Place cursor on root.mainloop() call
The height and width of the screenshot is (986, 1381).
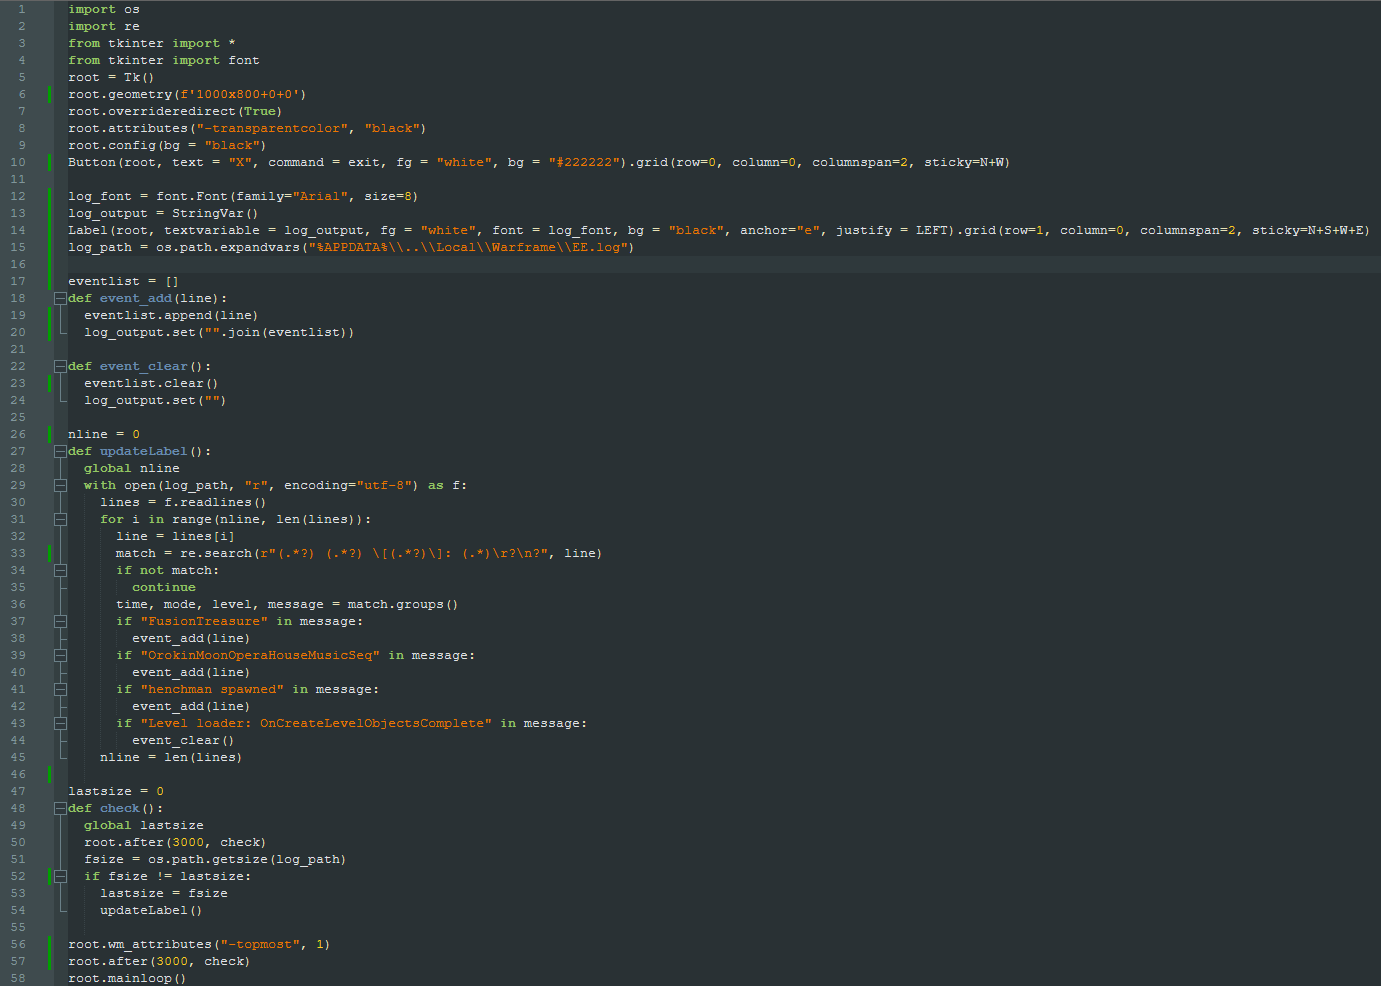(x=127, y=978)
